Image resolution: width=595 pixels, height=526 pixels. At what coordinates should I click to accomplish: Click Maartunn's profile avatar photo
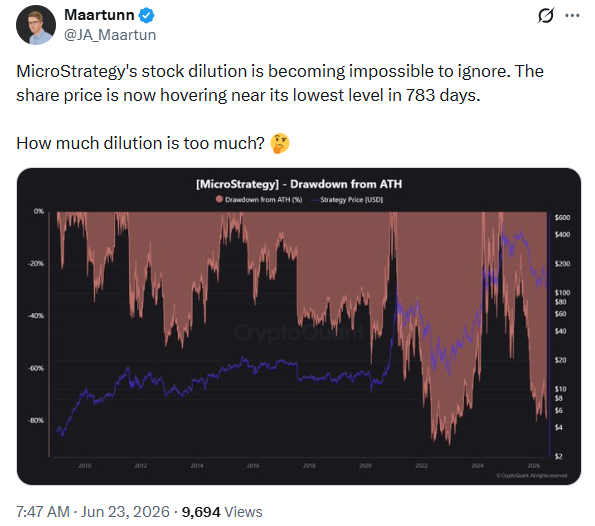click(36, 25)
